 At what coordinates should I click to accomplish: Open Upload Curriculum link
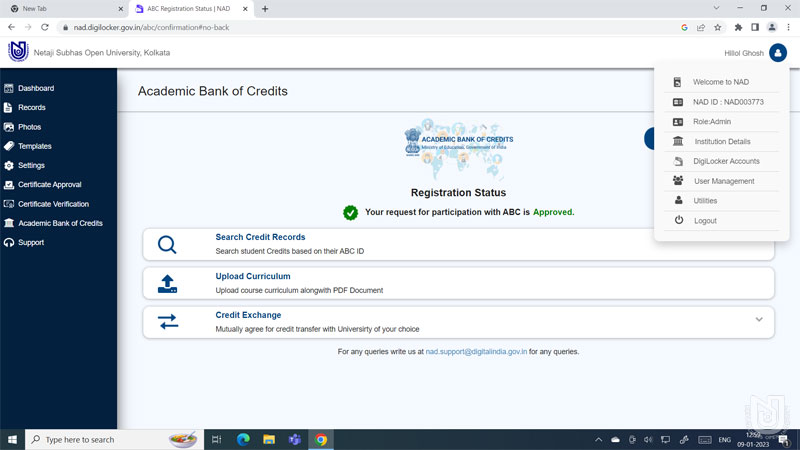pyautogui.click(x=253, y=276)
